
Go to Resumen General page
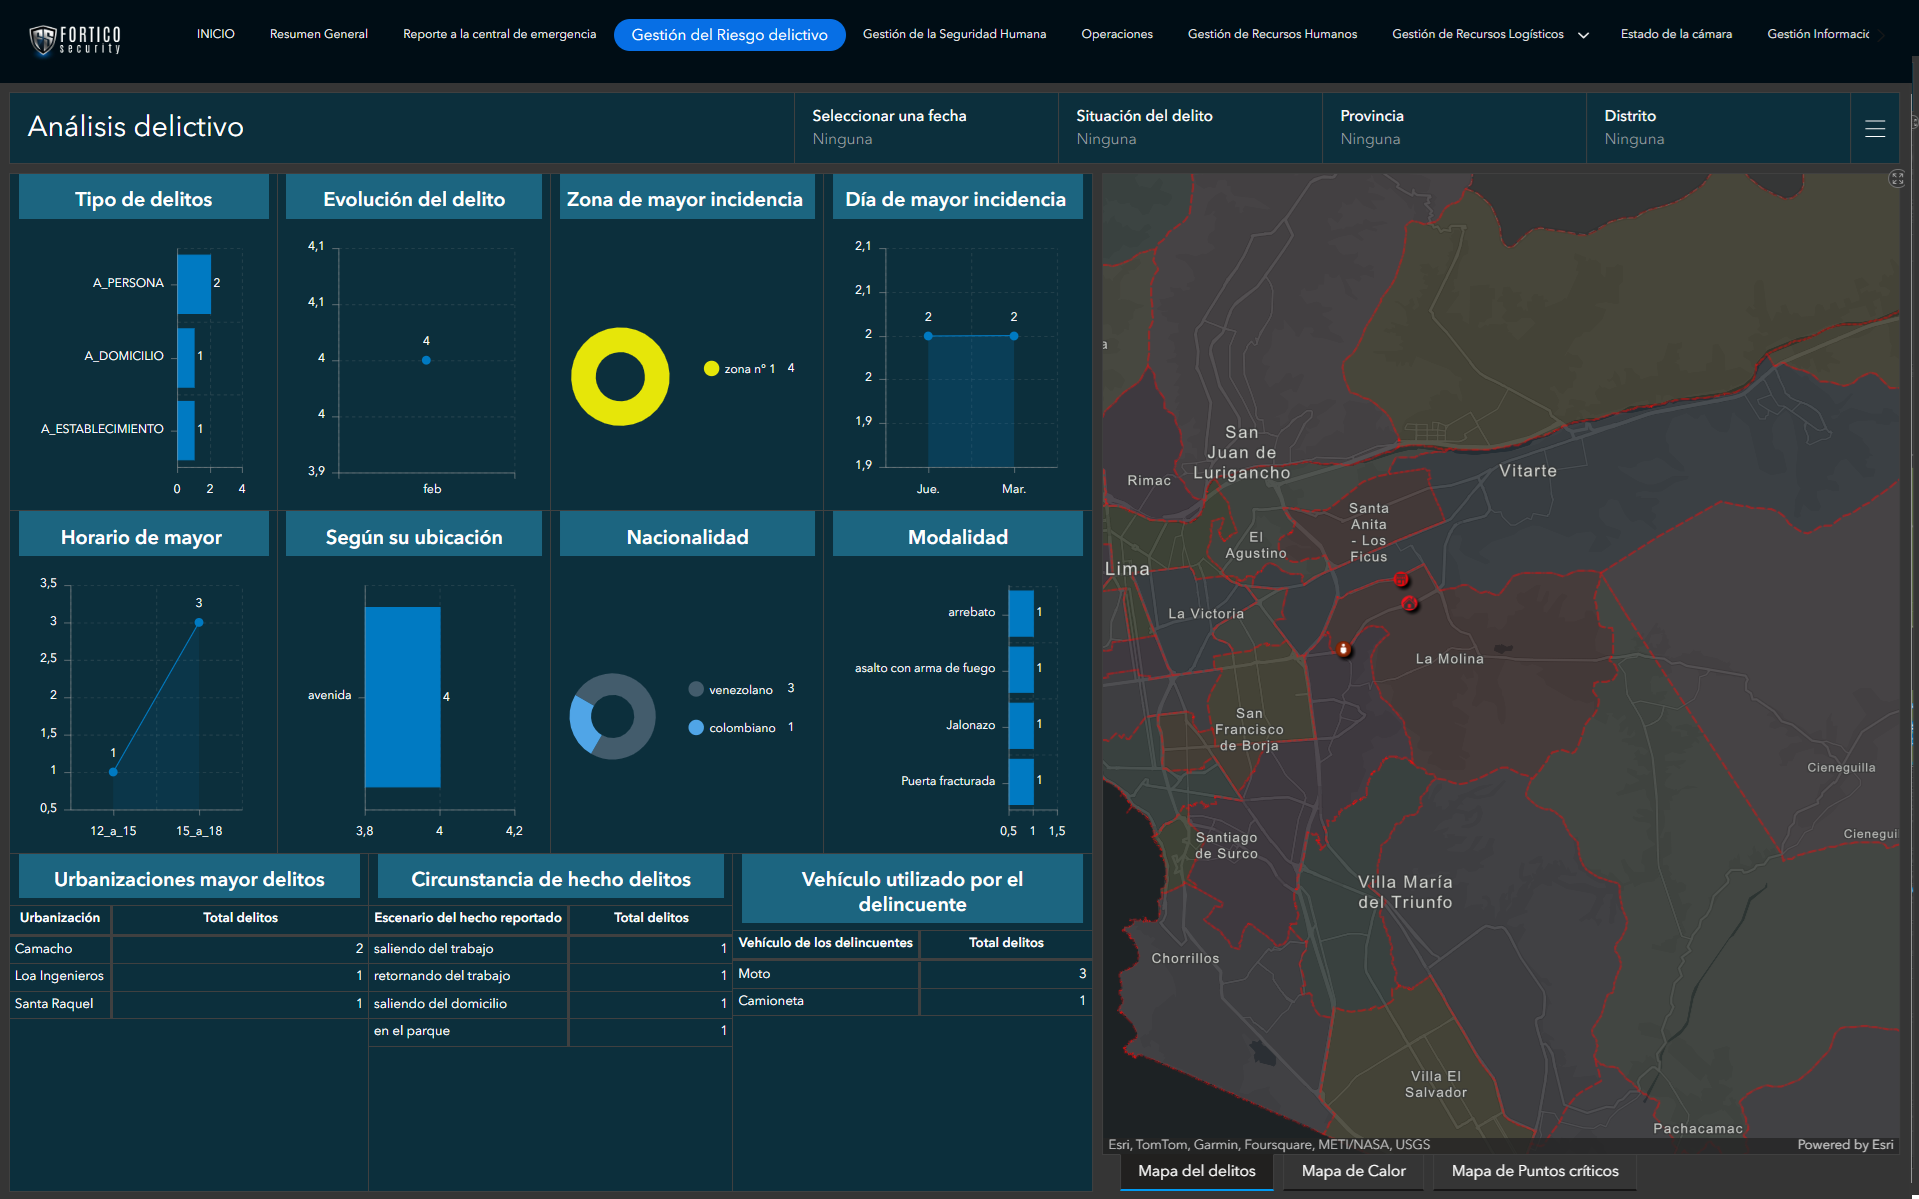(x=318, y=34)
